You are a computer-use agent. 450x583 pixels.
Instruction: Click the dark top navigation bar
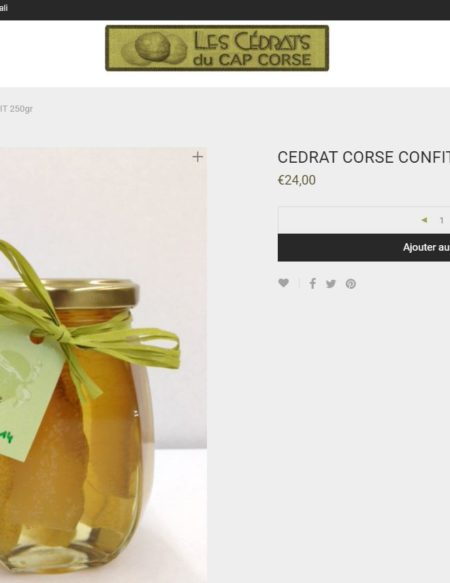225,10
